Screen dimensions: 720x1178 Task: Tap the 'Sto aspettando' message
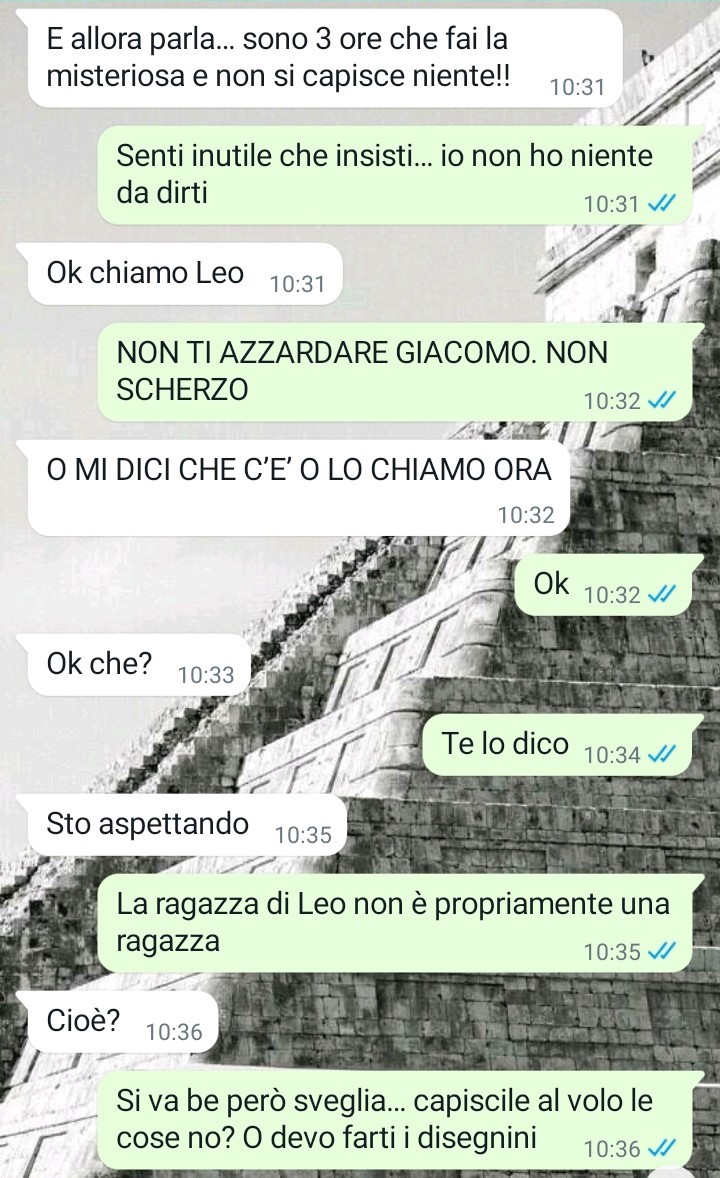tap(188, 825)
